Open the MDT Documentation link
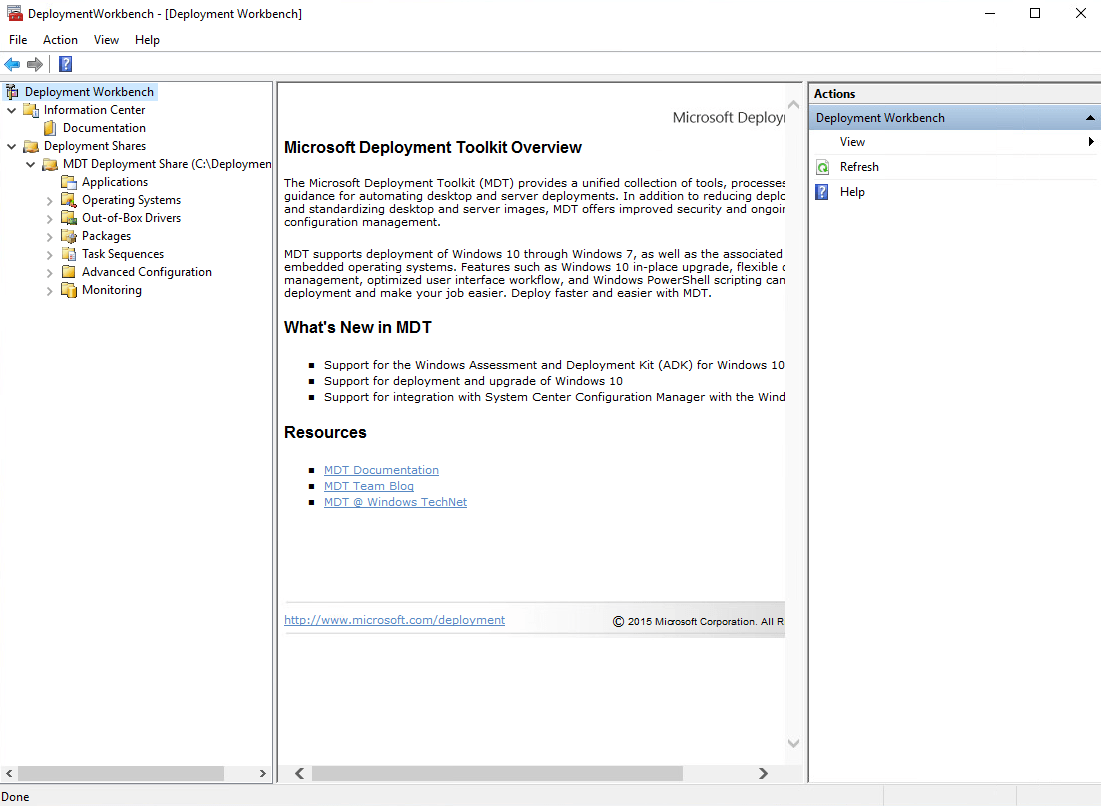 pos(381,470)
